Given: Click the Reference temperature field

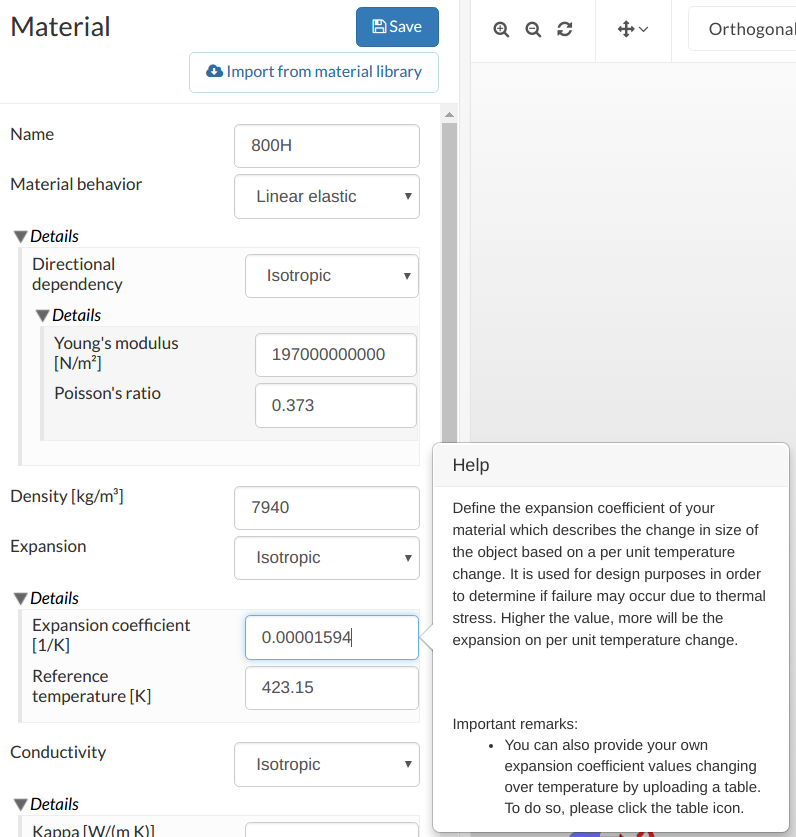Looking at the screenshot, I should pyautogui.click(x=332, y=688).
